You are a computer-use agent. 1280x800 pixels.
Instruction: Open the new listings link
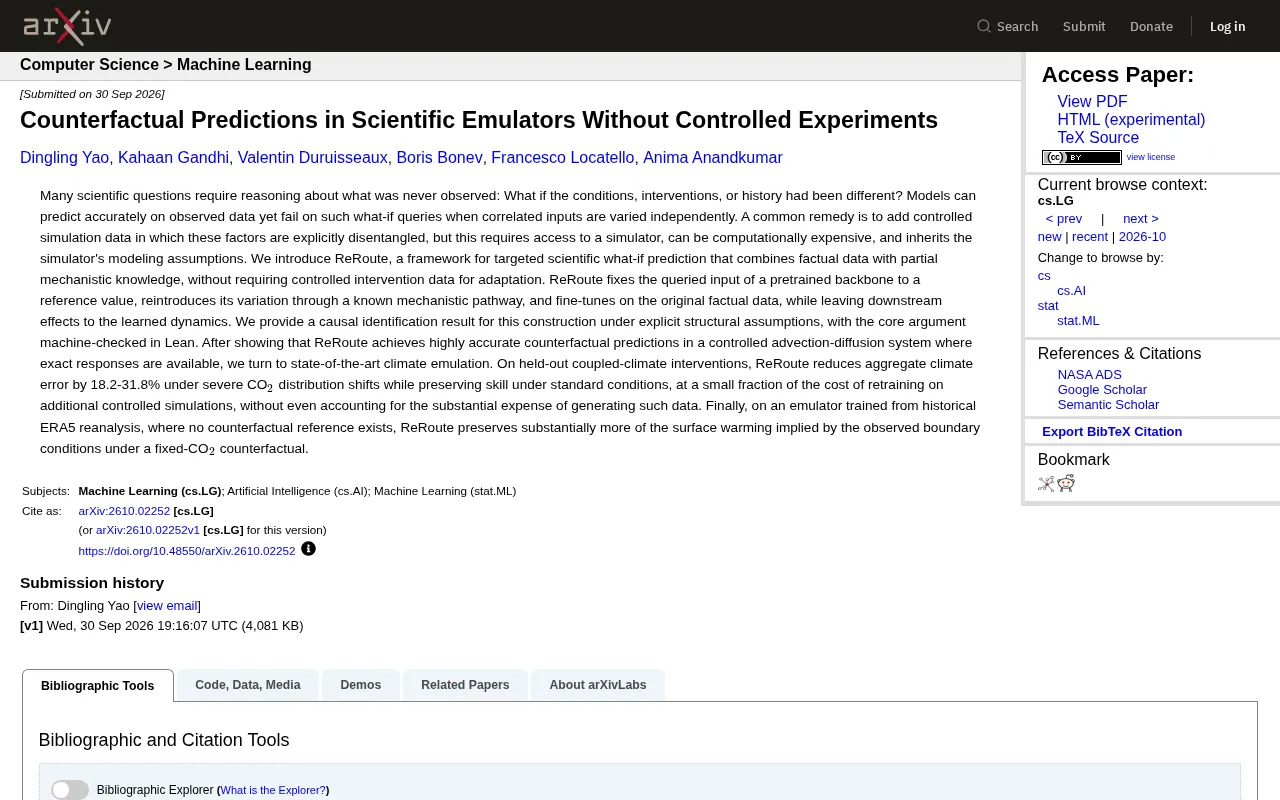coord(1050,237)
